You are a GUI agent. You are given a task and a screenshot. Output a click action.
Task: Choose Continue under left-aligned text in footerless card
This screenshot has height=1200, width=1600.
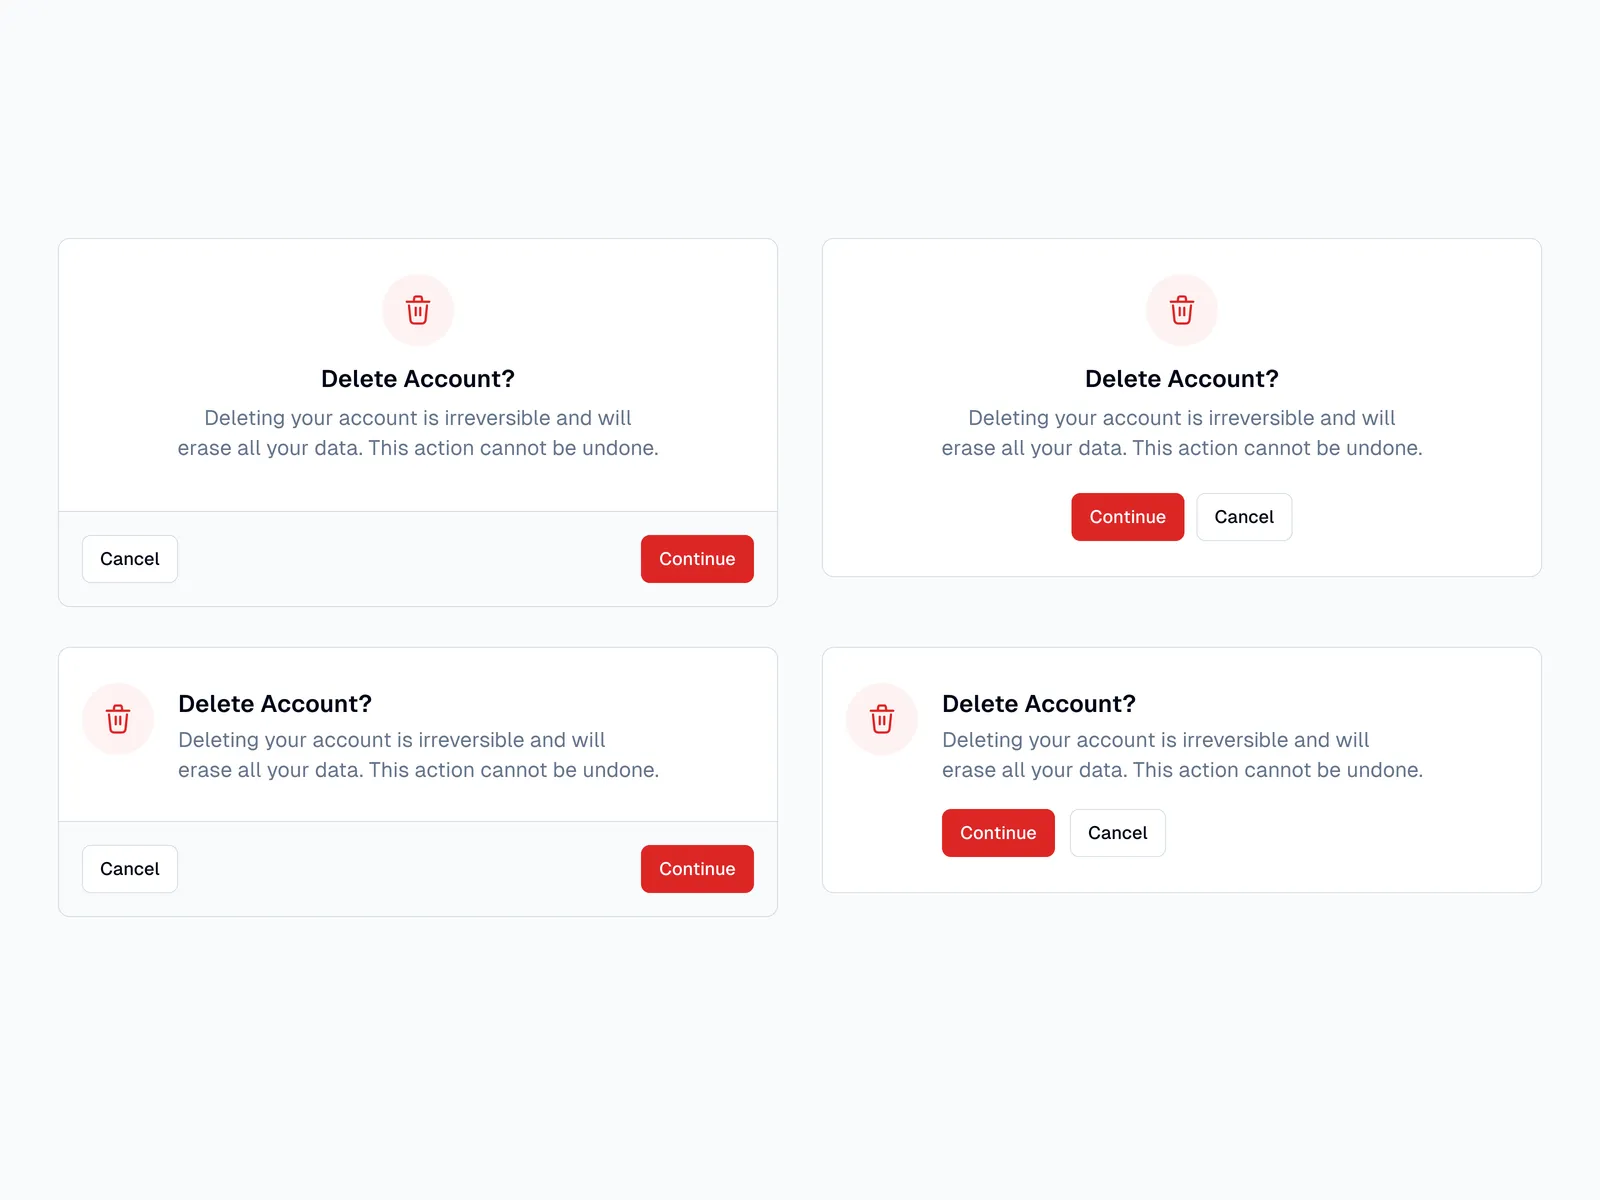[998, 833]
